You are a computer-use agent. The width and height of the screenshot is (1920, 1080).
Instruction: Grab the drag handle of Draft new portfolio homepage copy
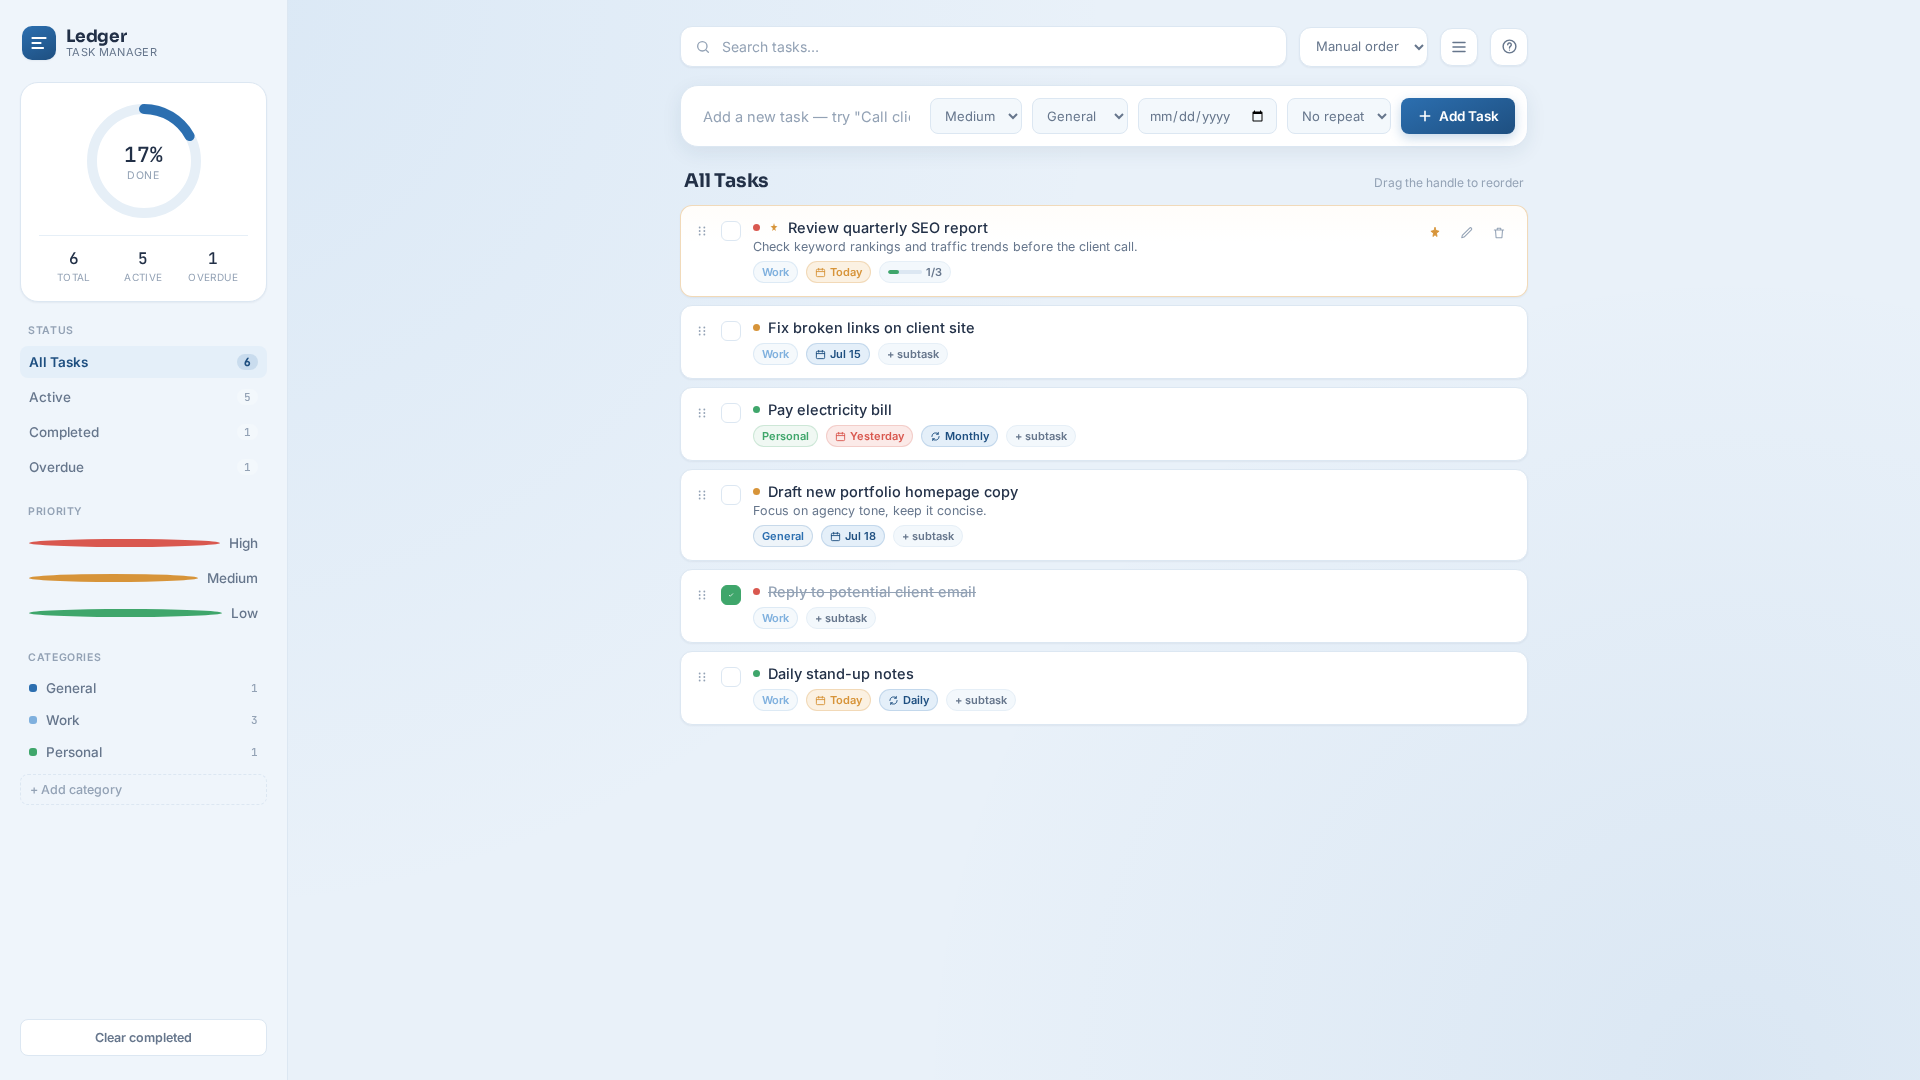[702, 495]
